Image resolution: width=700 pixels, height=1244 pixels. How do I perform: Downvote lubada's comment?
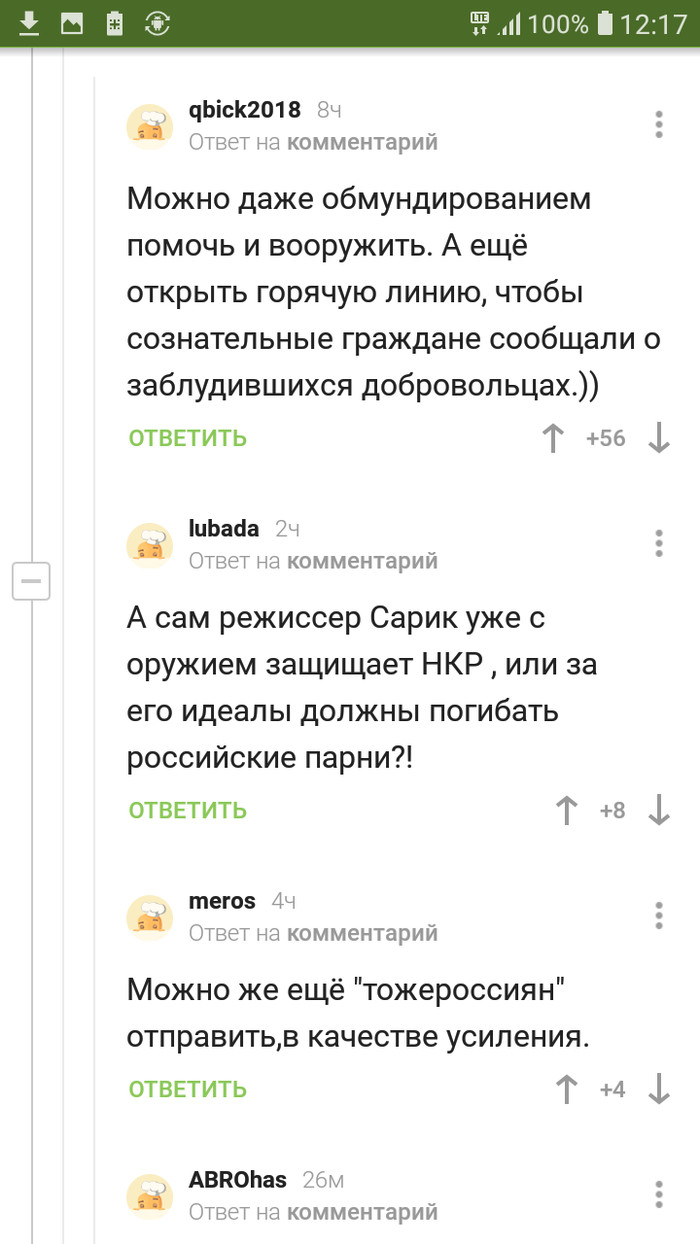[x=658, y=810]
